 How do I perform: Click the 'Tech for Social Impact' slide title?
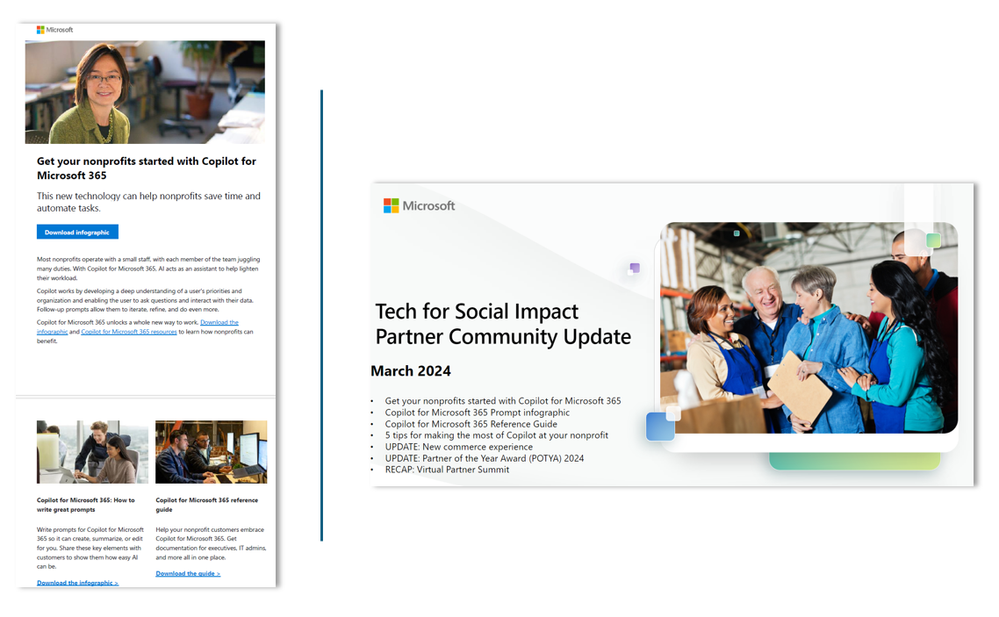(x=503, y=324)
